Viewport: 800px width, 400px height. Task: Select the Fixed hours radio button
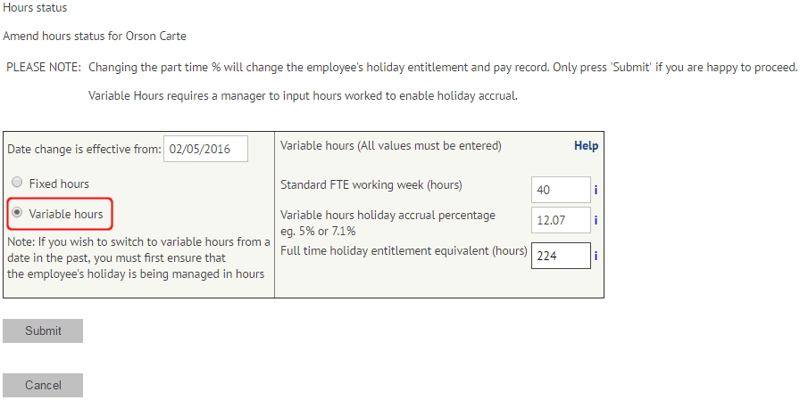pyautogui.click(x=17, y=183)
